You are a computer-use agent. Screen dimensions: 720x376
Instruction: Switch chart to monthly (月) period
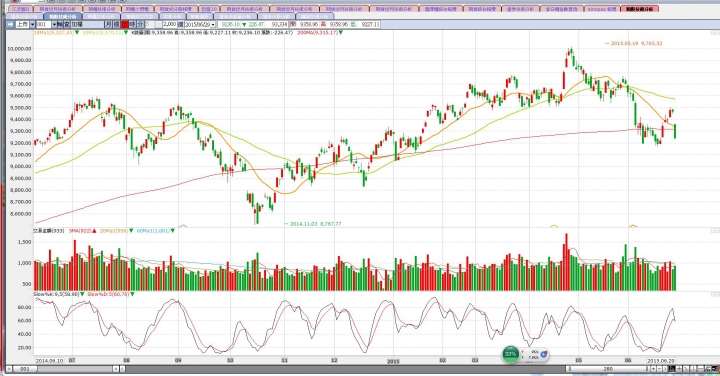click(x=108, y=24)
